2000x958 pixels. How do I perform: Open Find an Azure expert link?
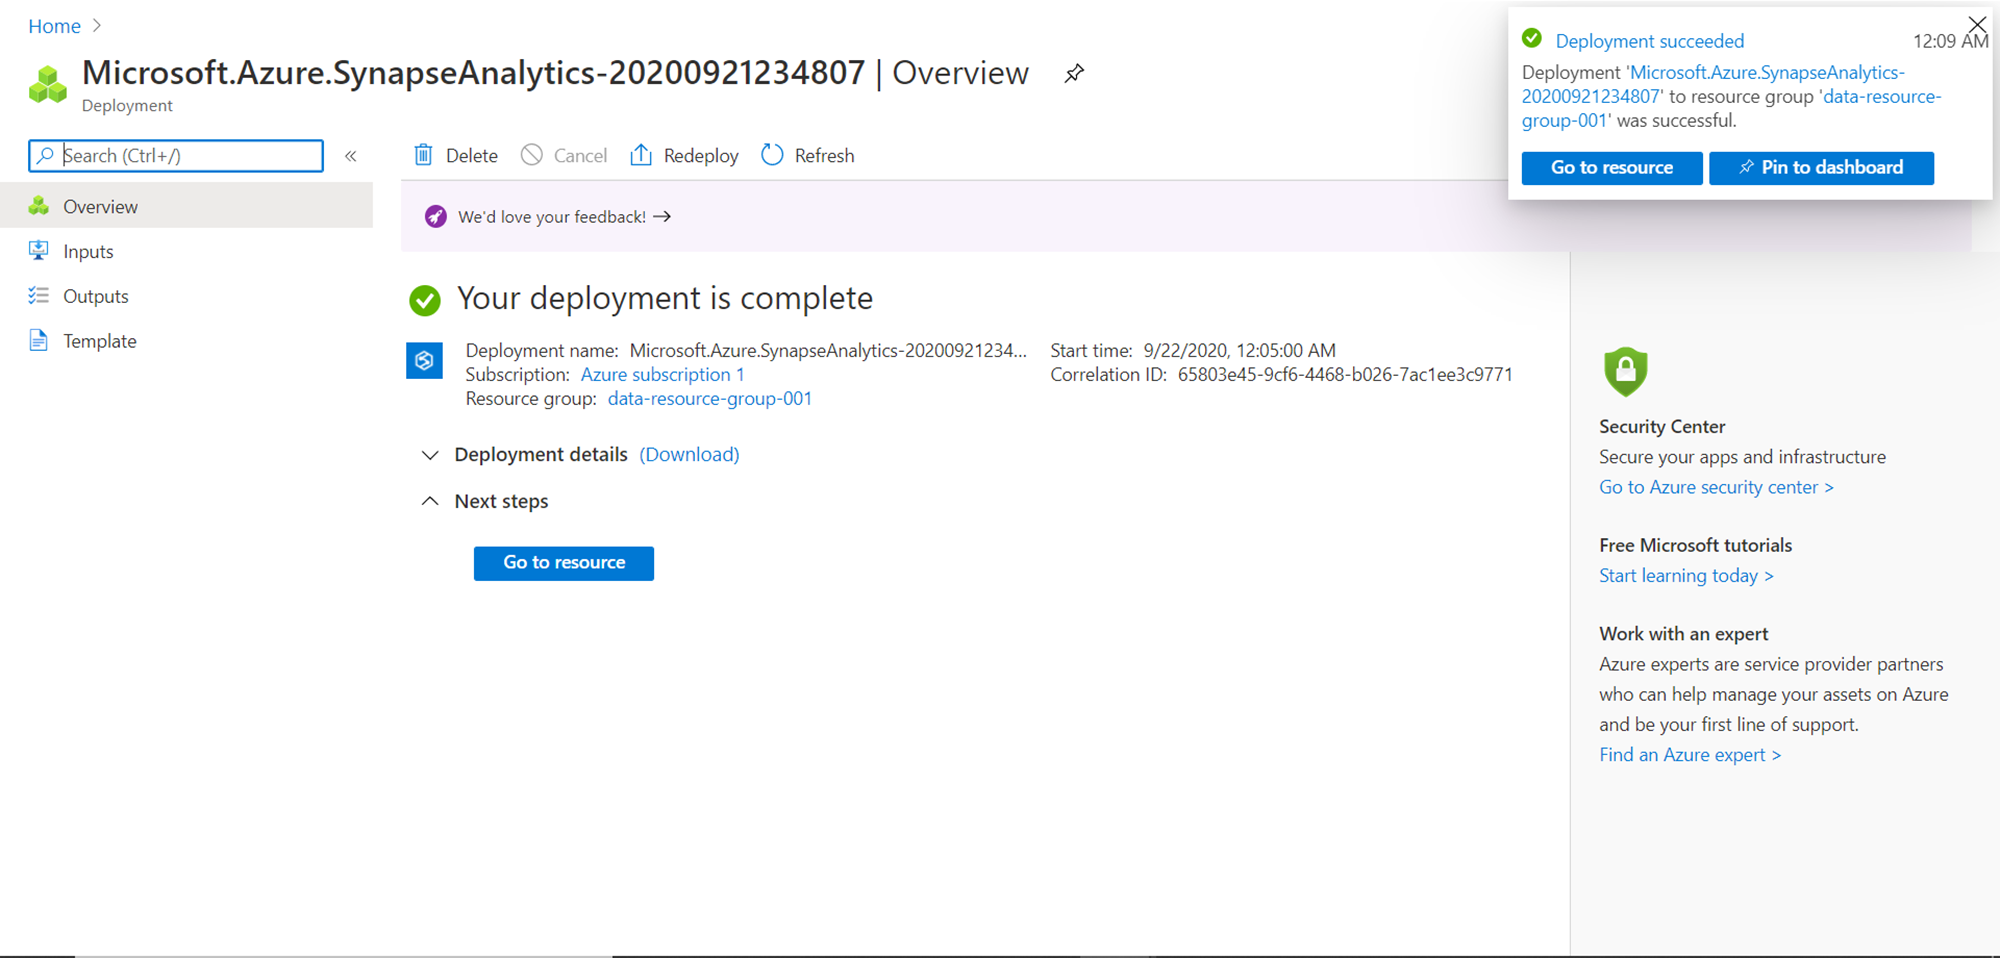[1690, 755]
